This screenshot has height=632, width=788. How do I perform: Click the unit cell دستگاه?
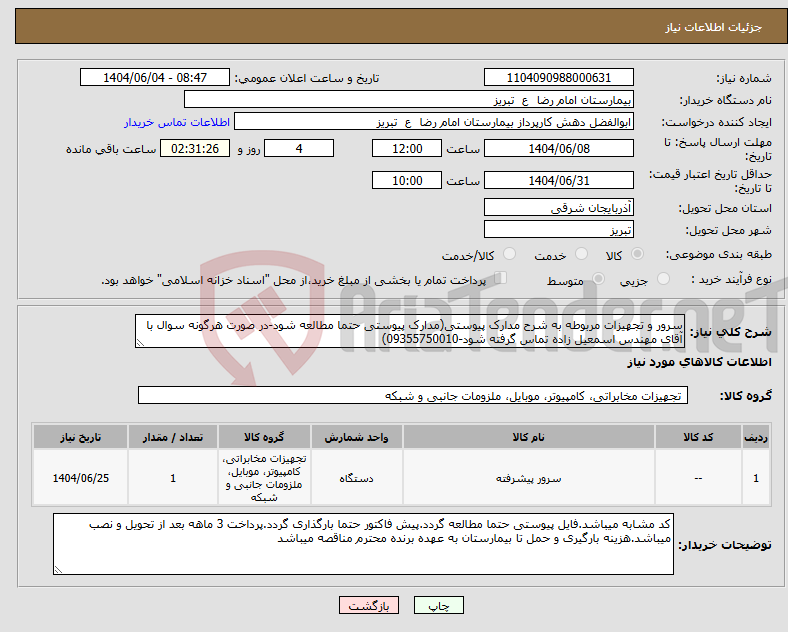coord(356,478)
